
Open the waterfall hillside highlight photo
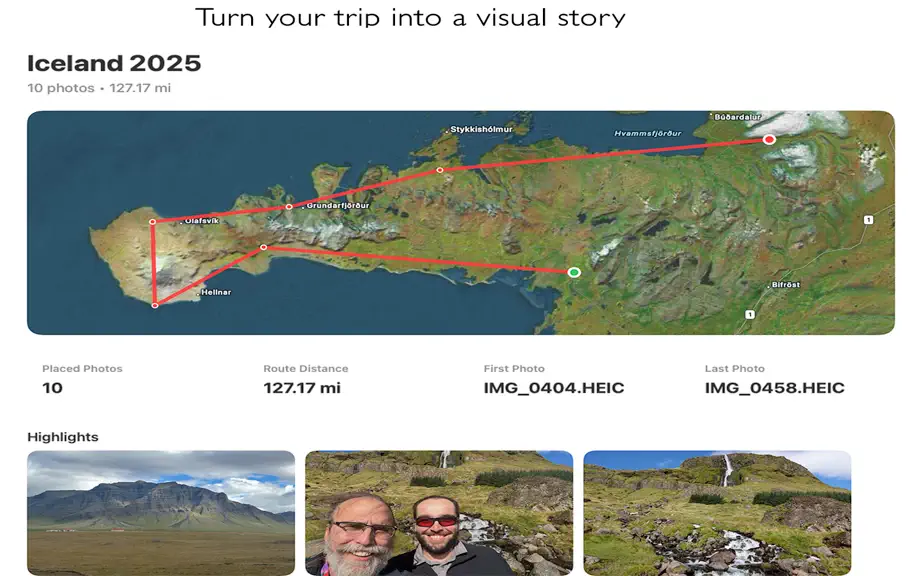(717, 513)
